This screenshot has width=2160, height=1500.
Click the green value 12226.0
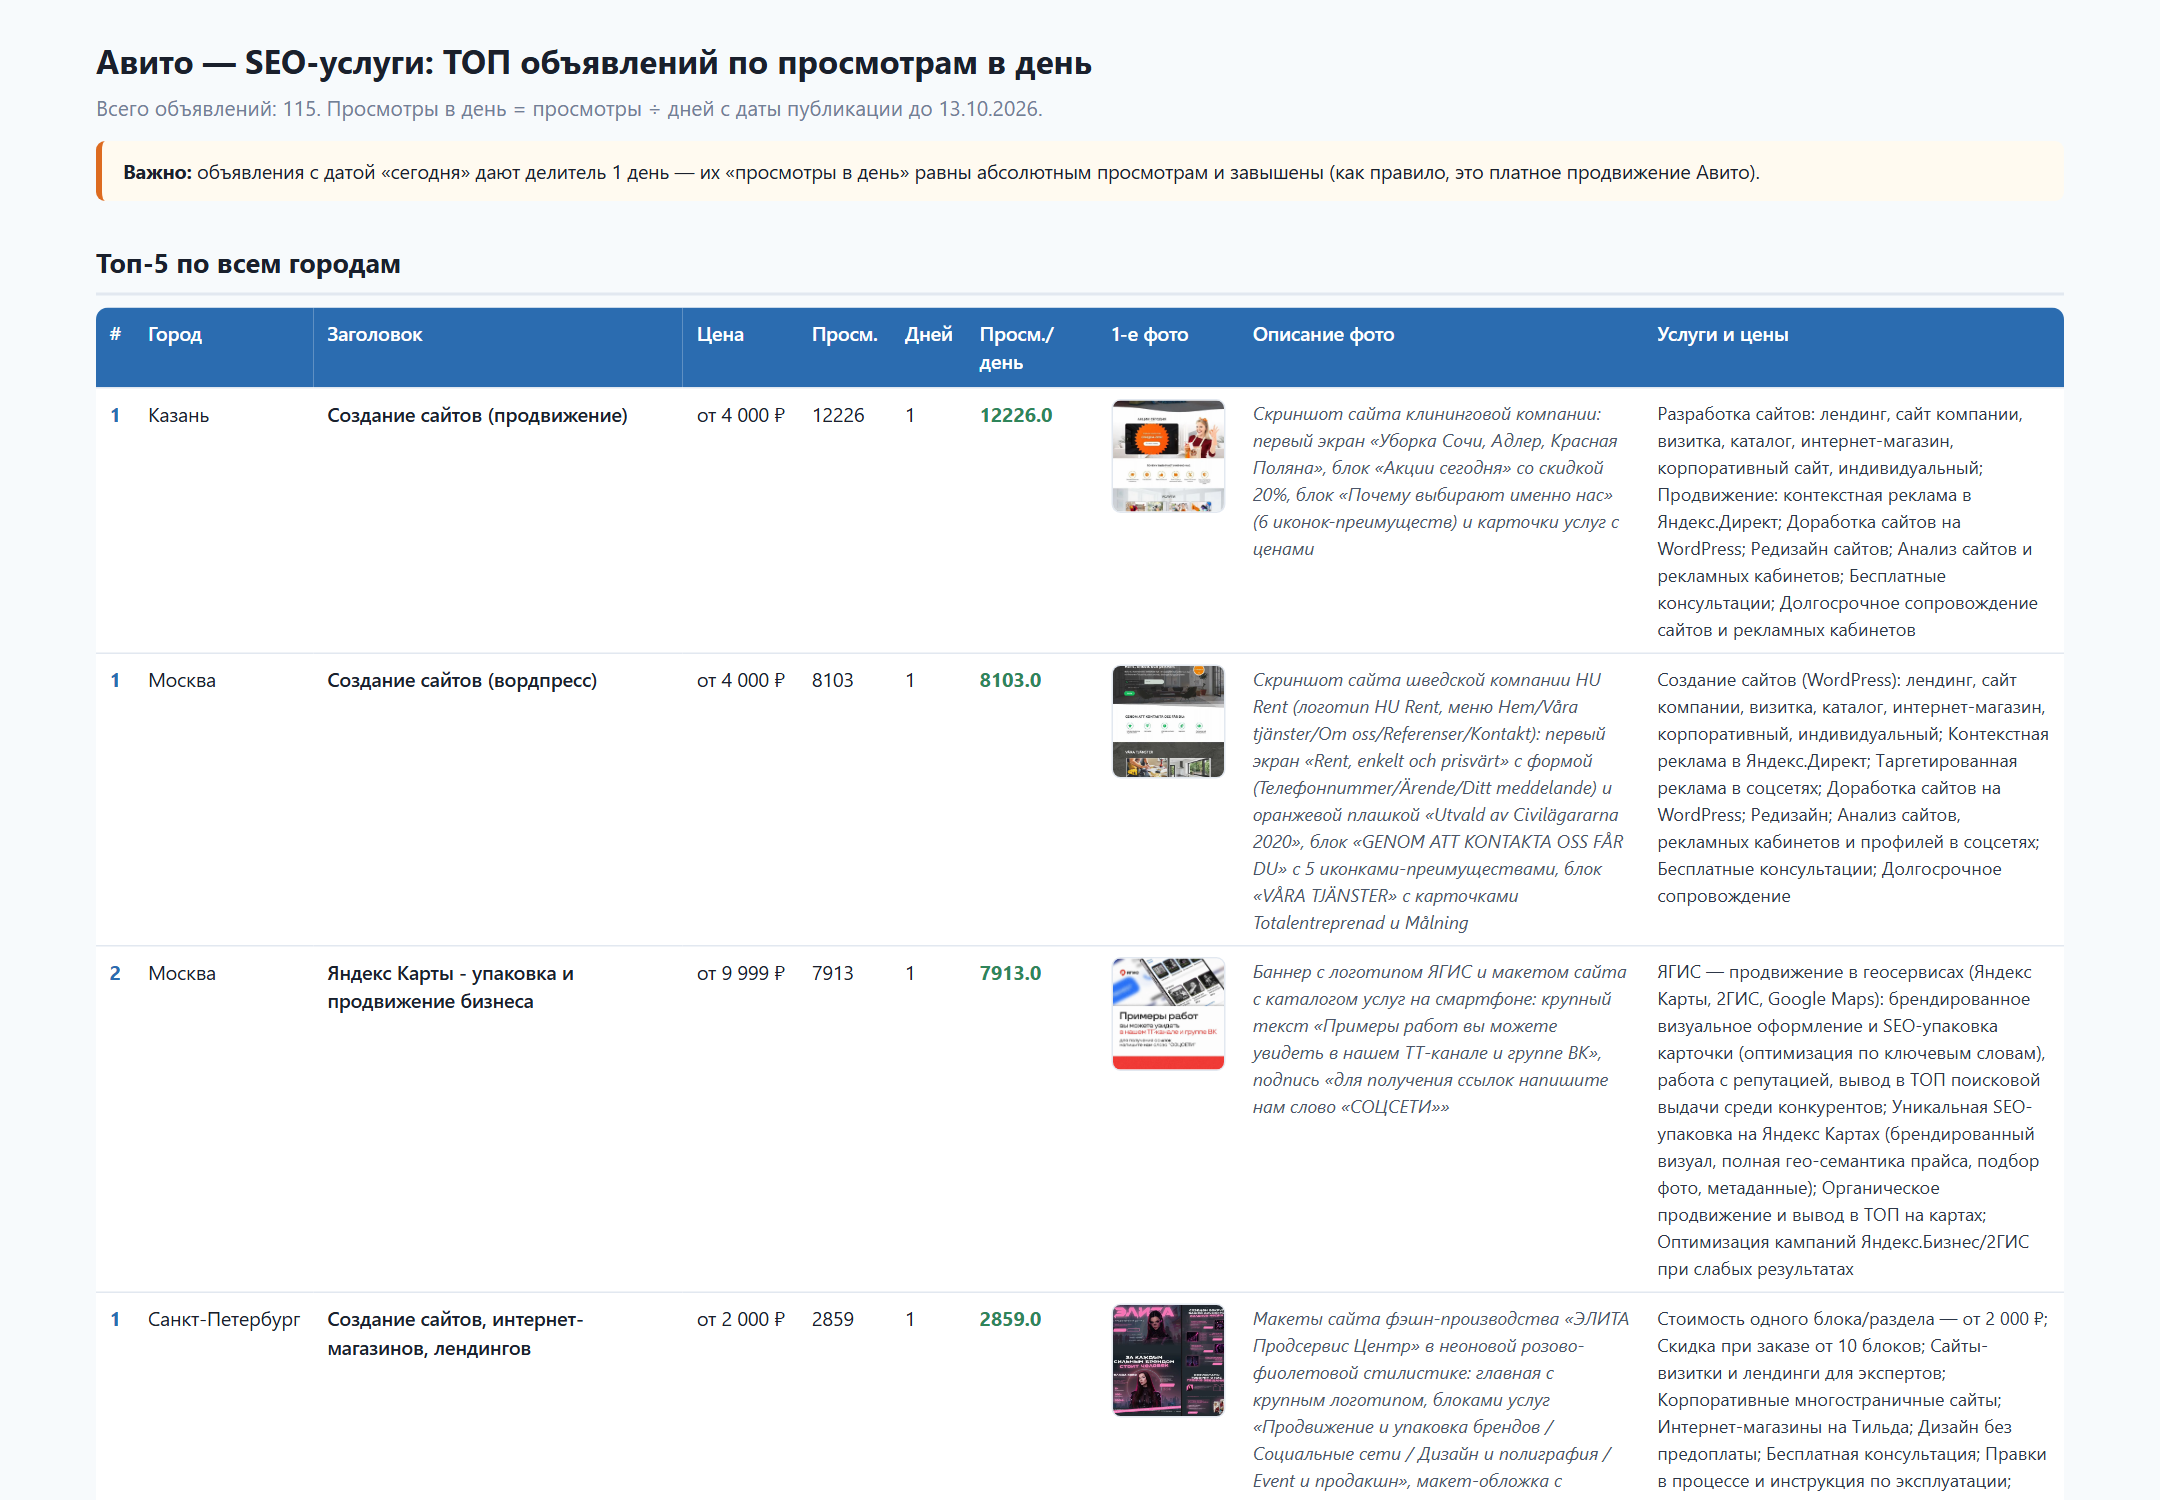1016,415
